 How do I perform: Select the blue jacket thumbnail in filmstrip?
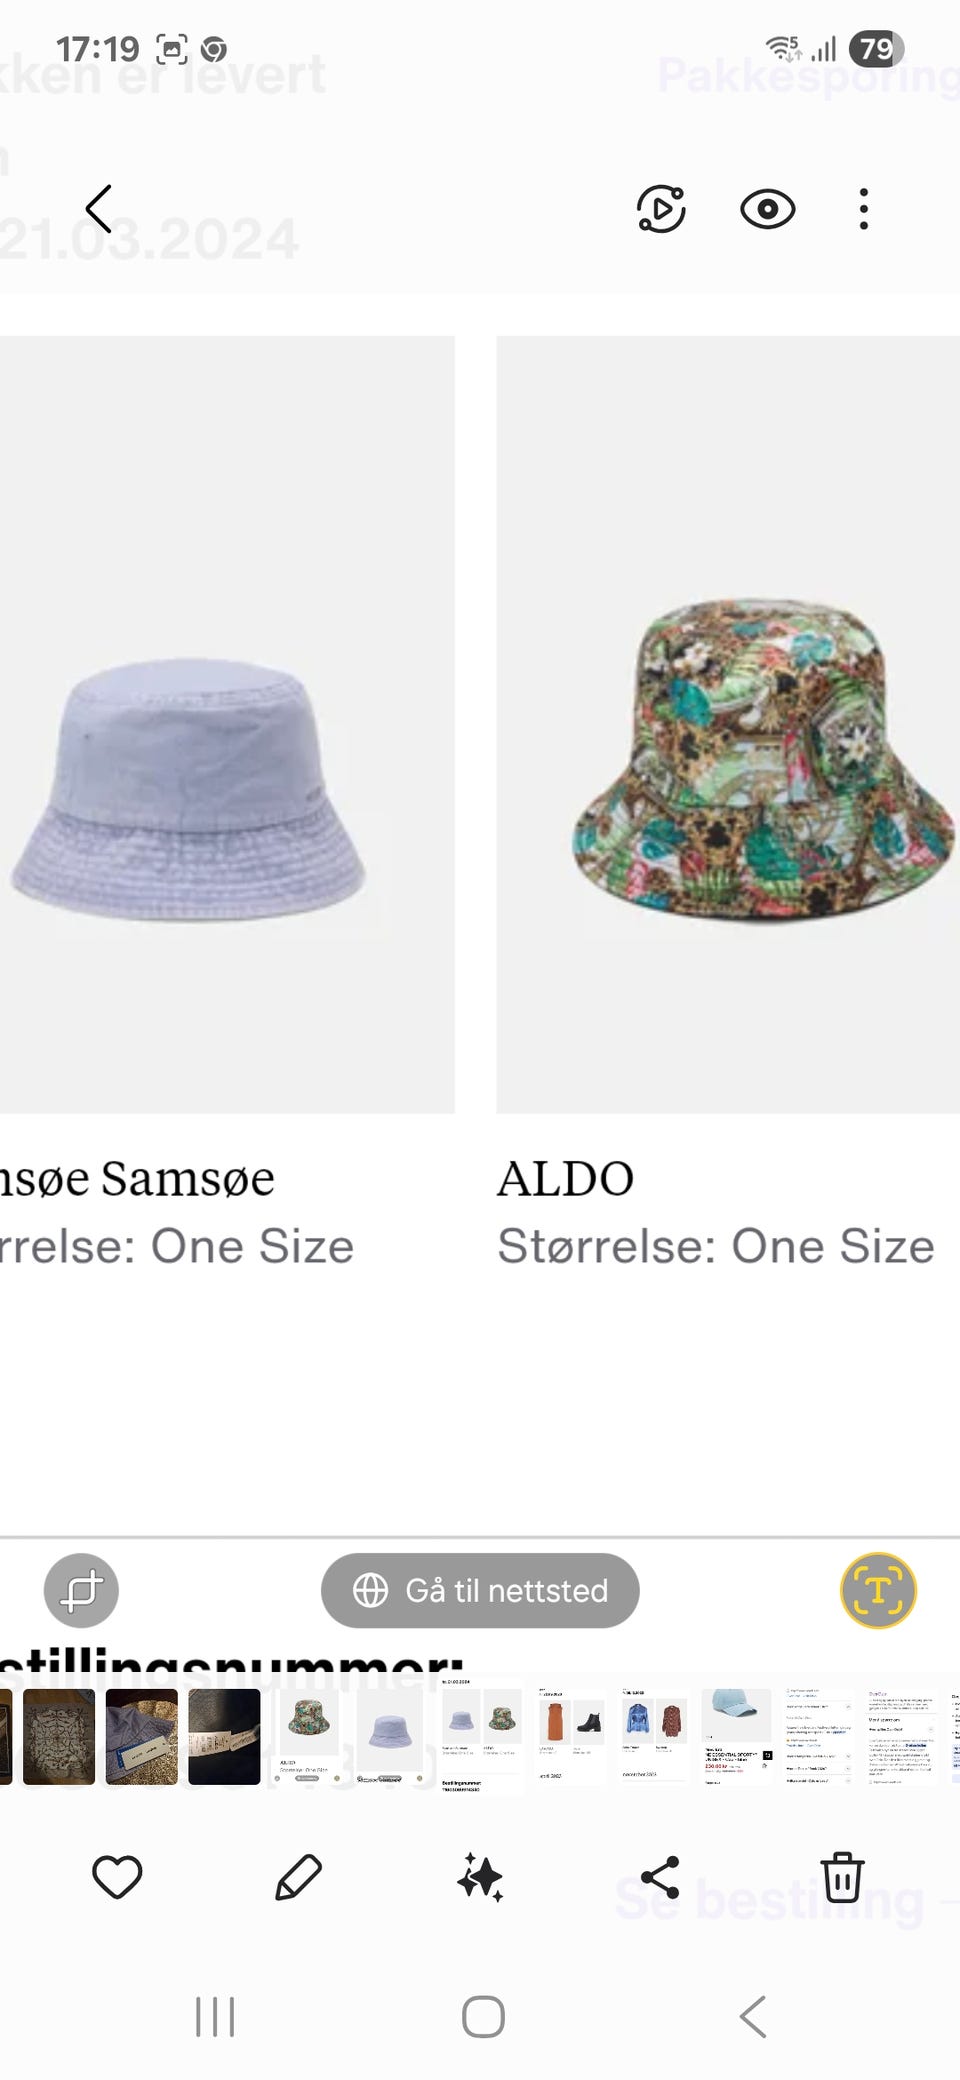654,1736
